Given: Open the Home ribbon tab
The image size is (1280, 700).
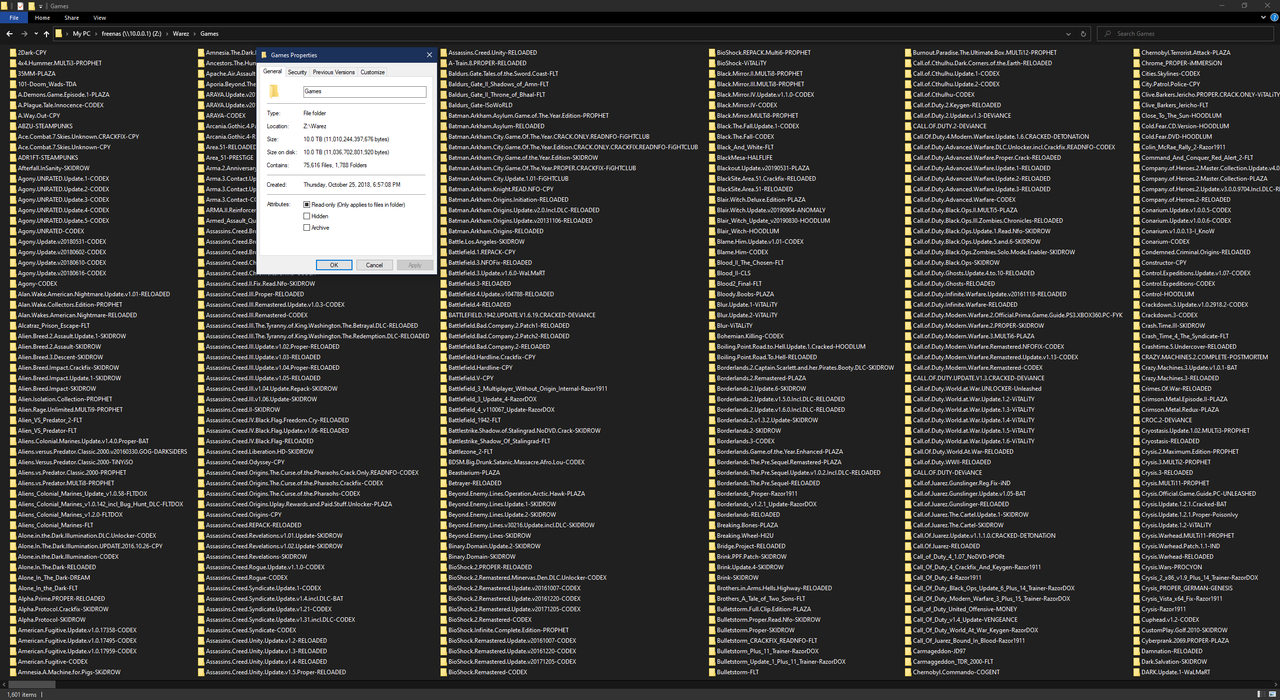Looking at the screenshot, I should (x=42, y=18).
